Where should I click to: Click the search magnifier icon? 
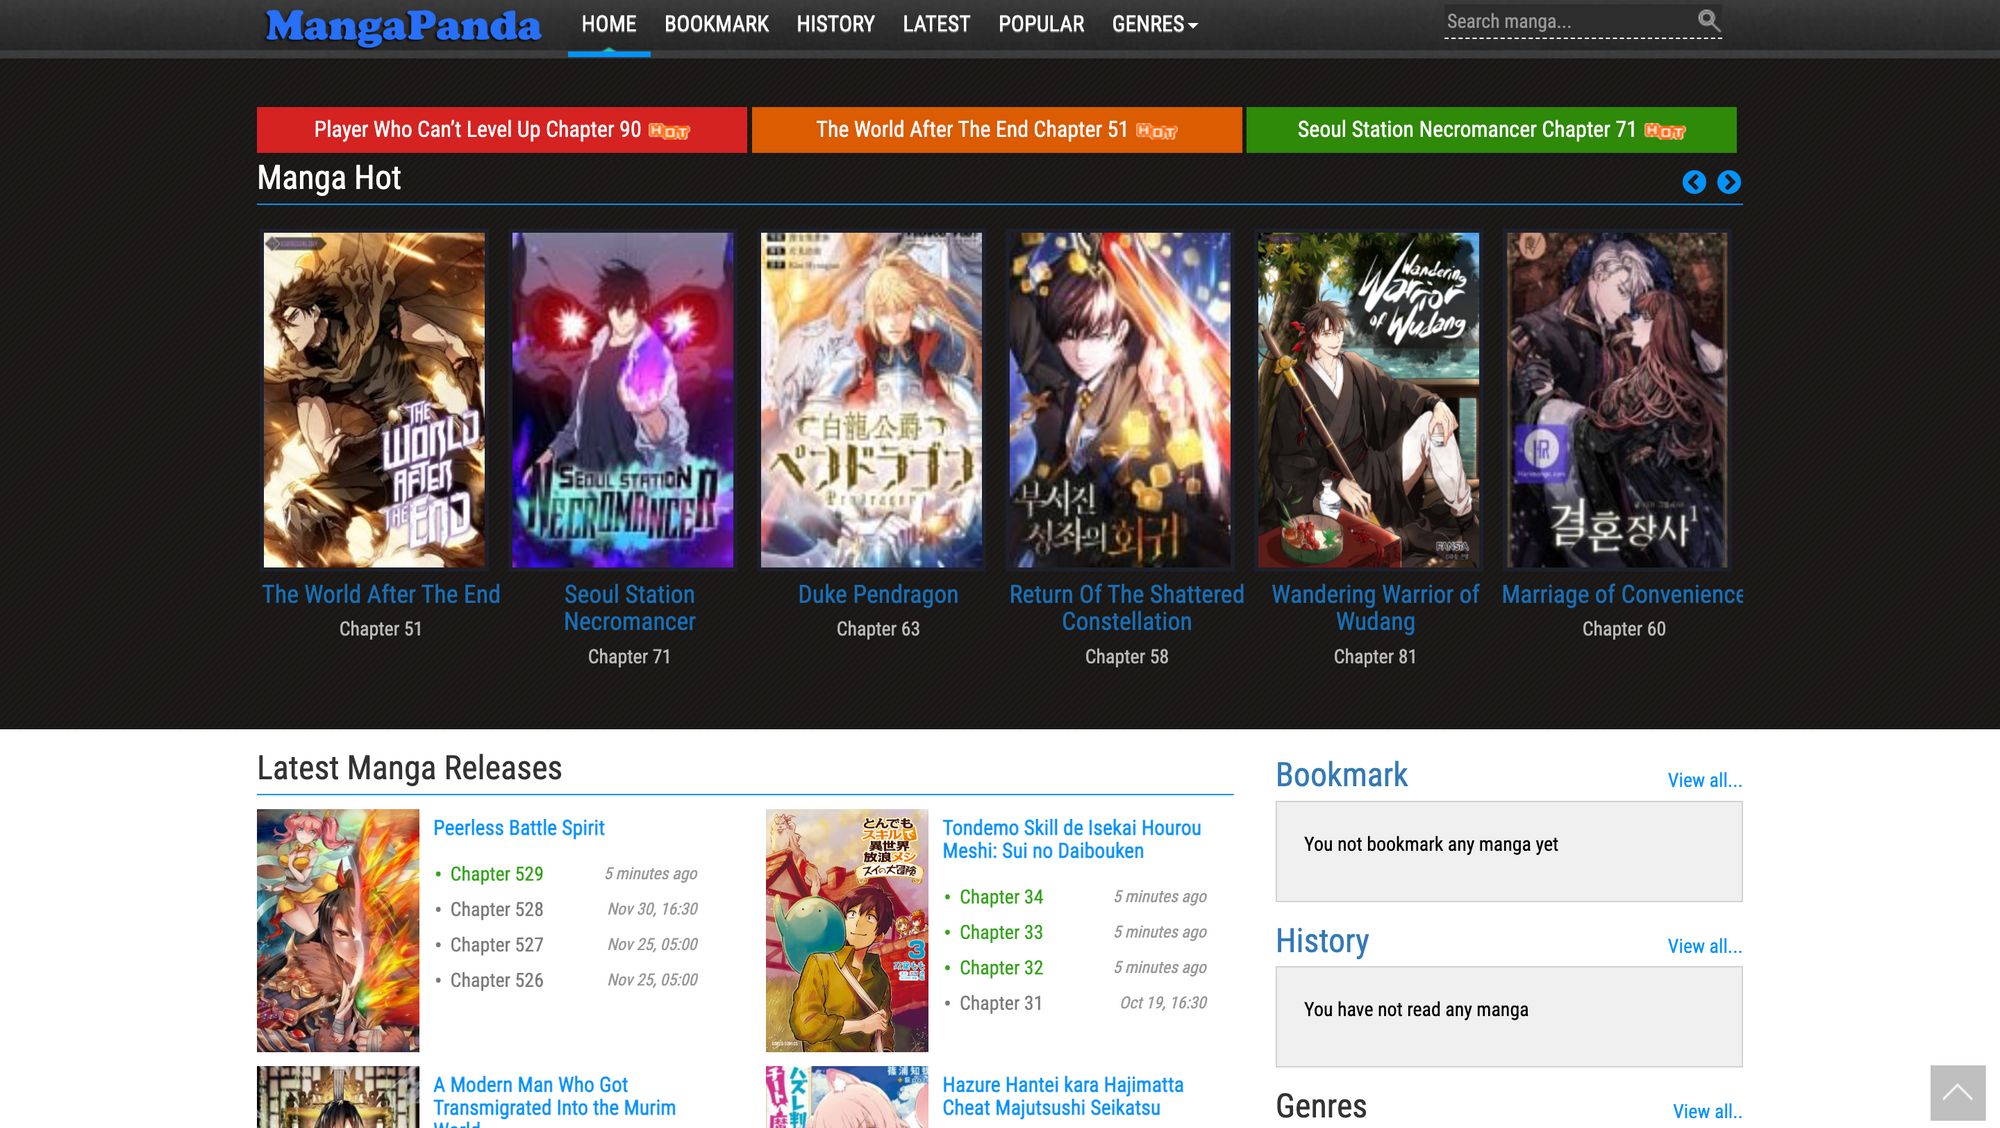[1708, 20]
